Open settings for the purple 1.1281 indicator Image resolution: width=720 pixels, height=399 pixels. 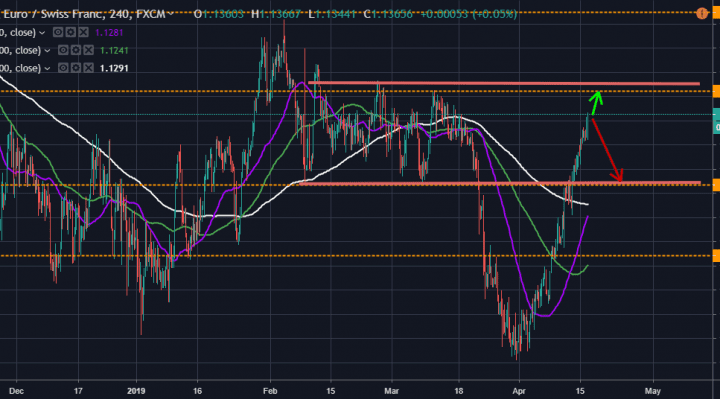70,32
